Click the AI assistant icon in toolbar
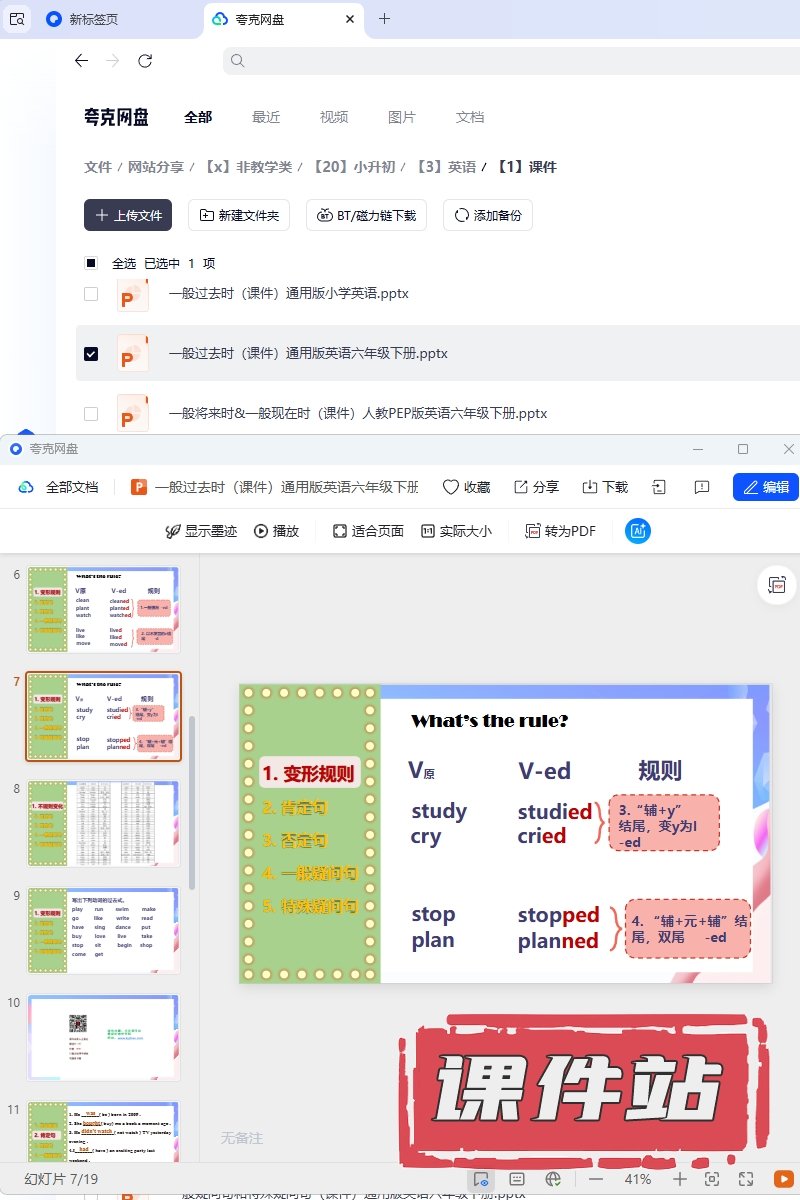 point(638,531)
